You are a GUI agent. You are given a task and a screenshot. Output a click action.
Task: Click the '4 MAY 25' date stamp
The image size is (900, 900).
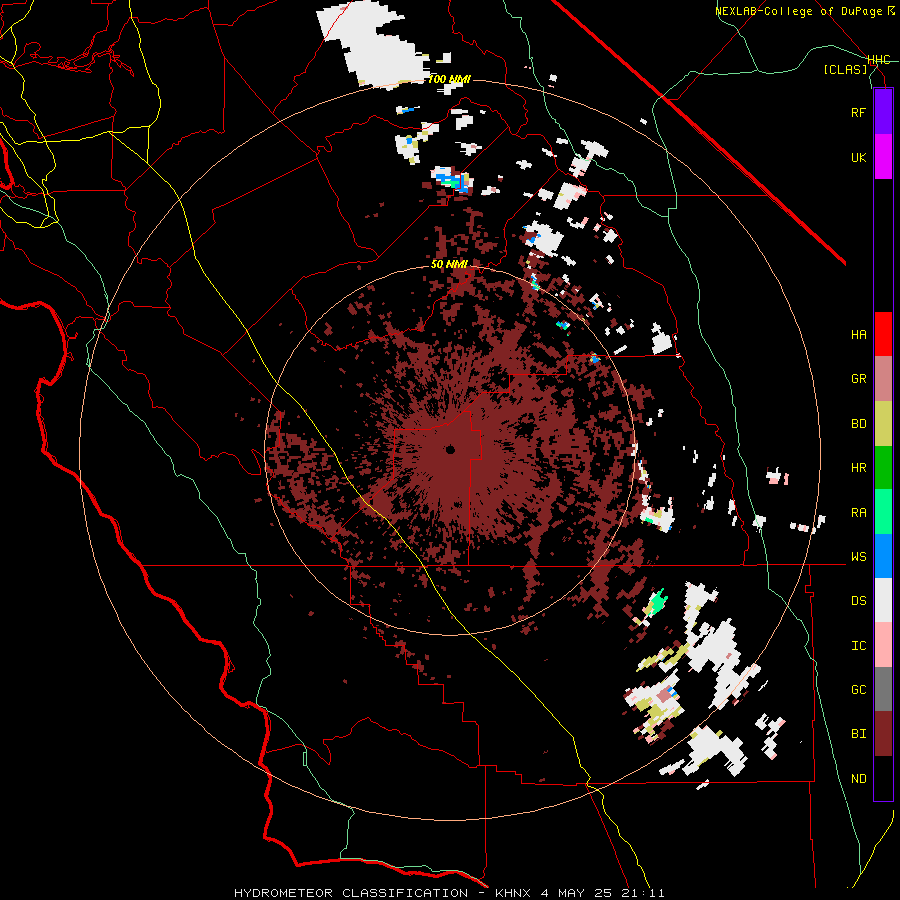click(x=578, y=893)
